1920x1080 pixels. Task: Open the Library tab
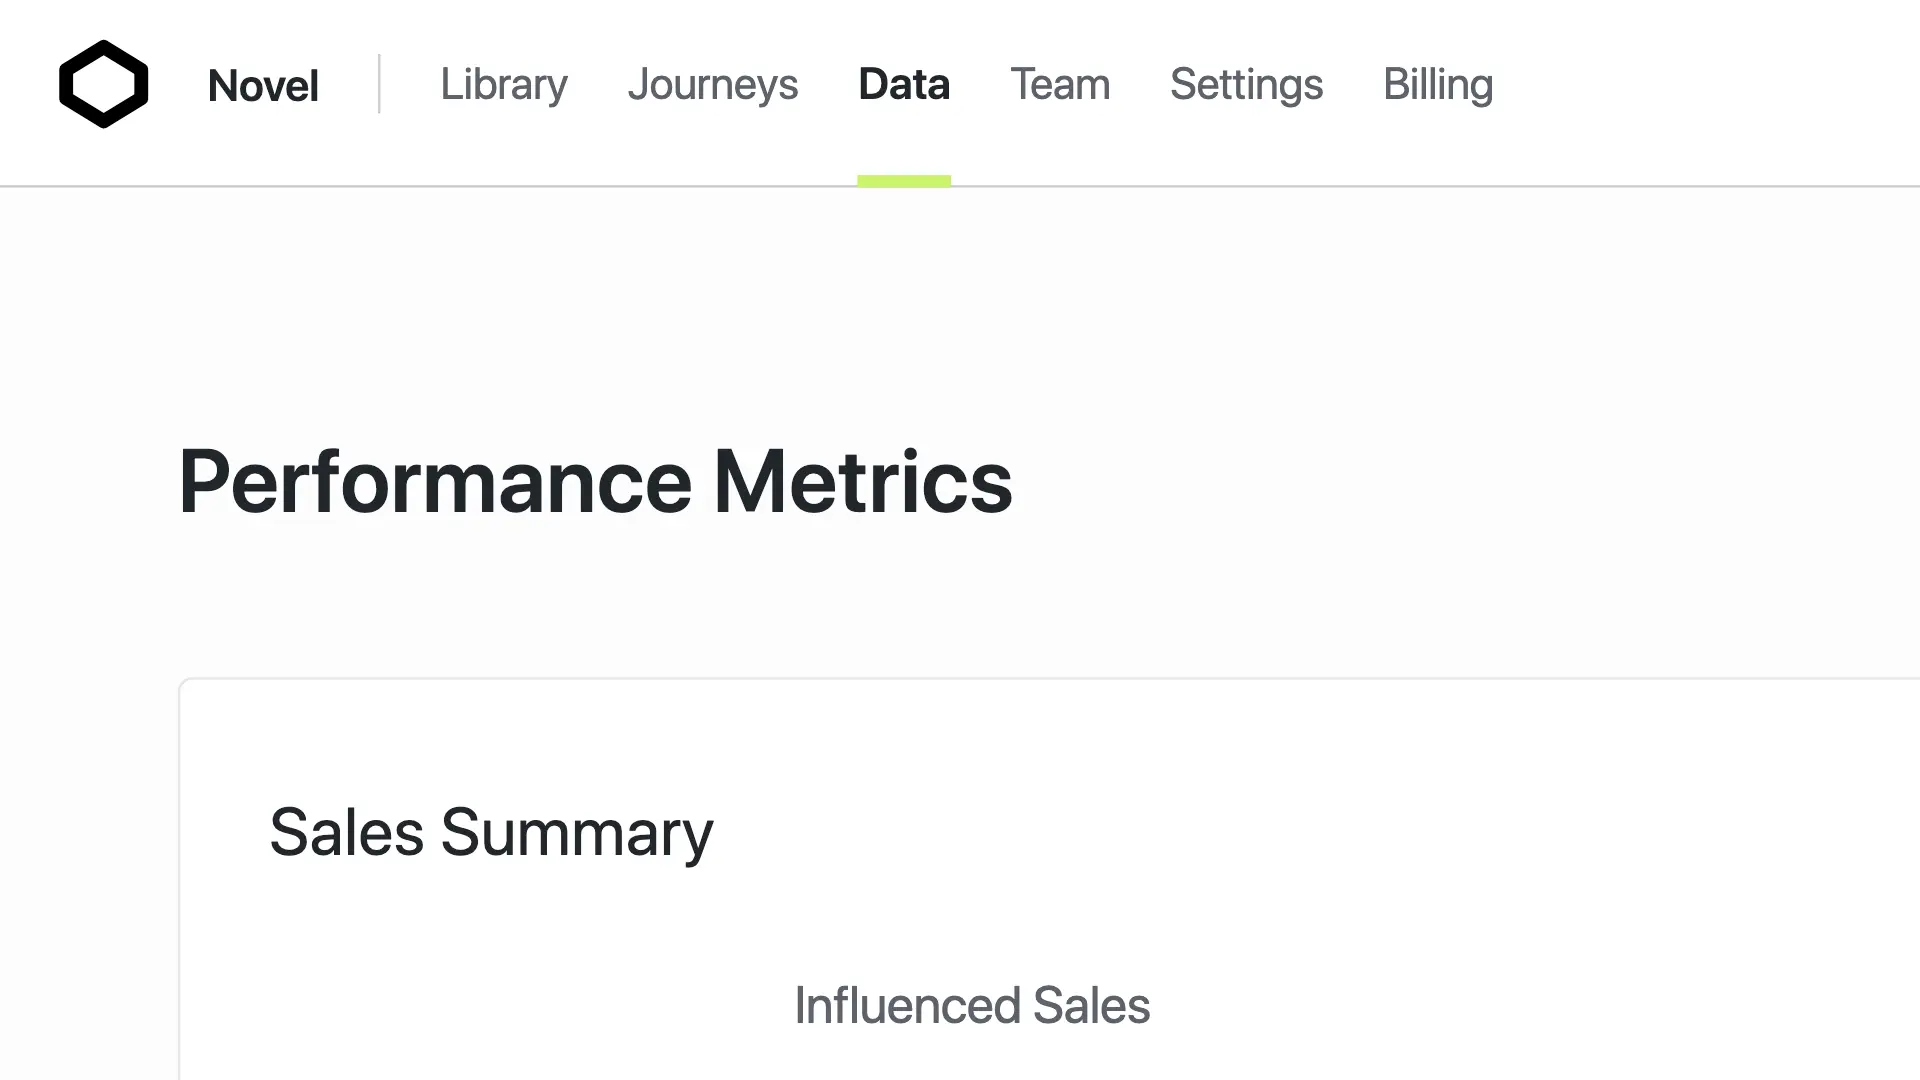[x=503, y=84]
